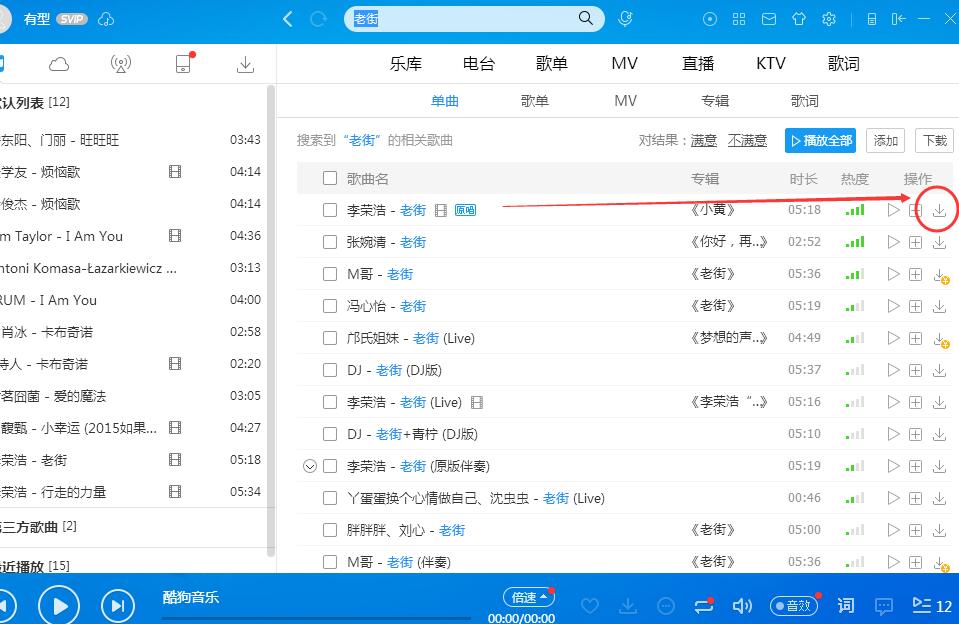Check the box for DJ - 老街+青柠 (DJ版)
Image resolution: width=959 pixels, height=624 pixels.
coord(330,434)
